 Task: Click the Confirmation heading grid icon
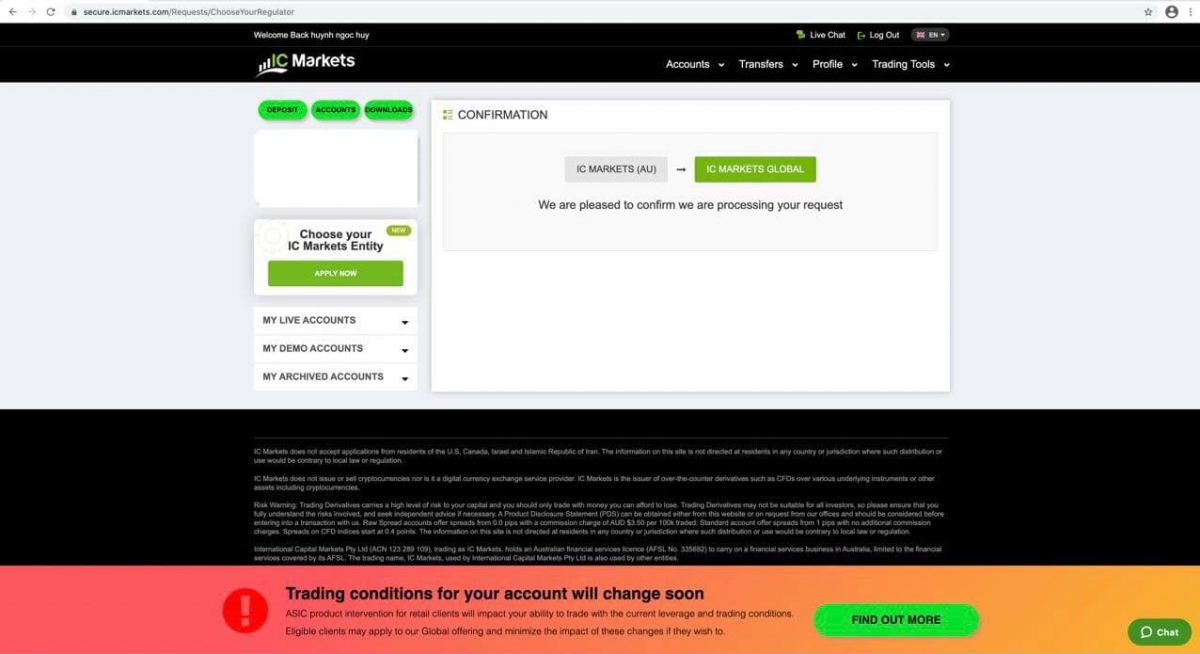[x=448, y=115]
